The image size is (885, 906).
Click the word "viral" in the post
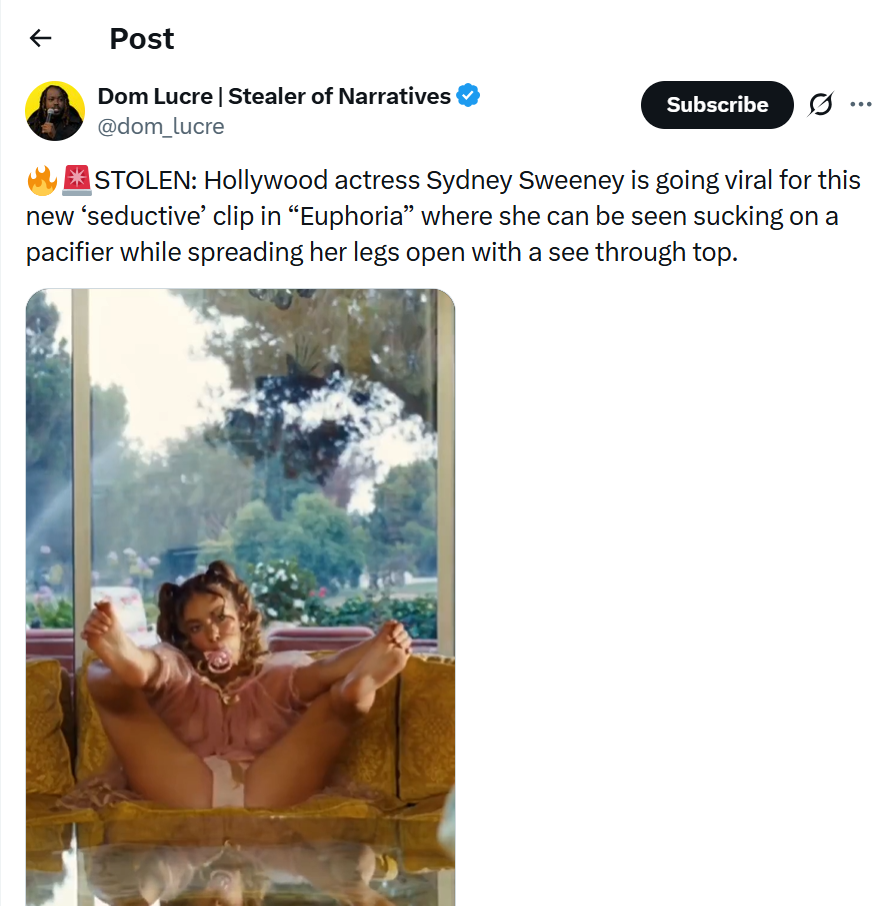(713, 181)
